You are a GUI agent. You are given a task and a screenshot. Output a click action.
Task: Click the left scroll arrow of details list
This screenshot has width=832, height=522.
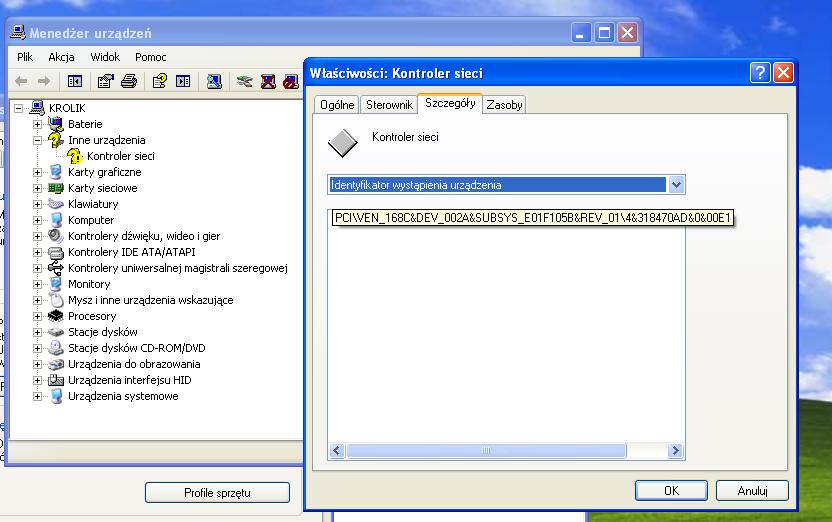(336, 450)
